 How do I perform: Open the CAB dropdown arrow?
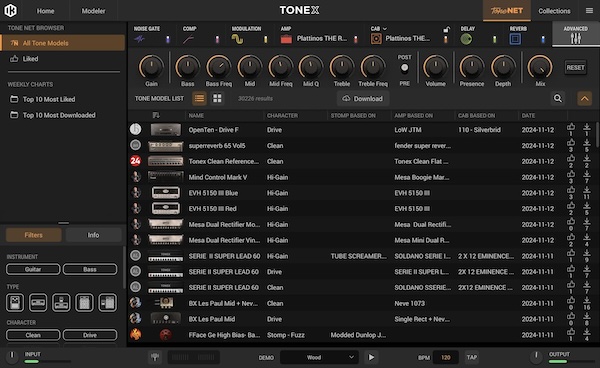coord(385,29)
